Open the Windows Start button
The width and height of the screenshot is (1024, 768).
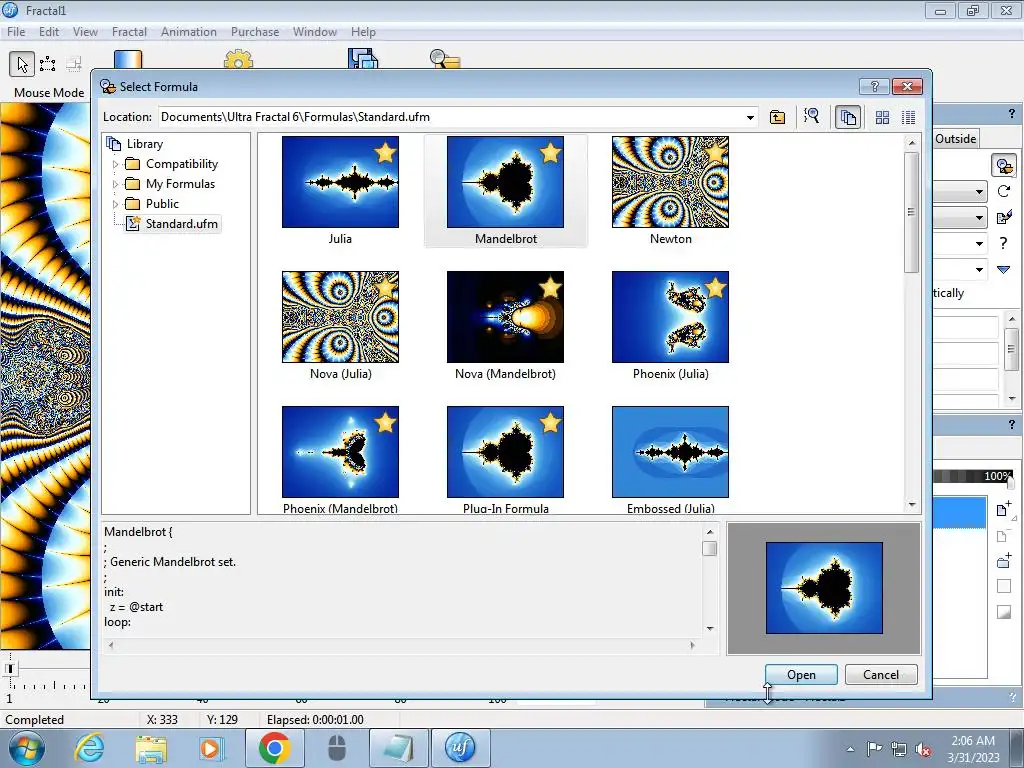[27, 748]
